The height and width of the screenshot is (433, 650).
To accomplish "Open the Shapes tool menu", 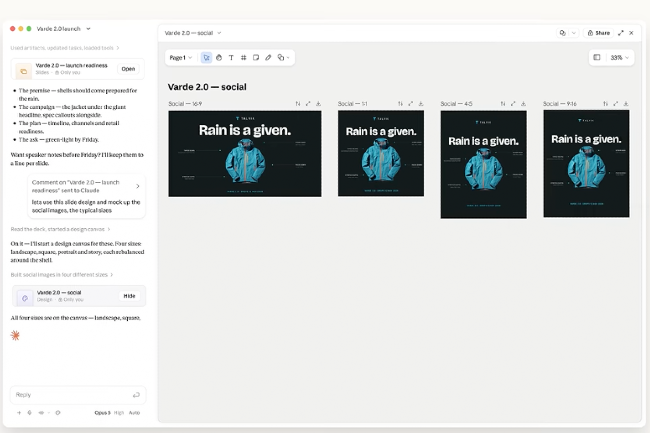I will click(283, 58).
